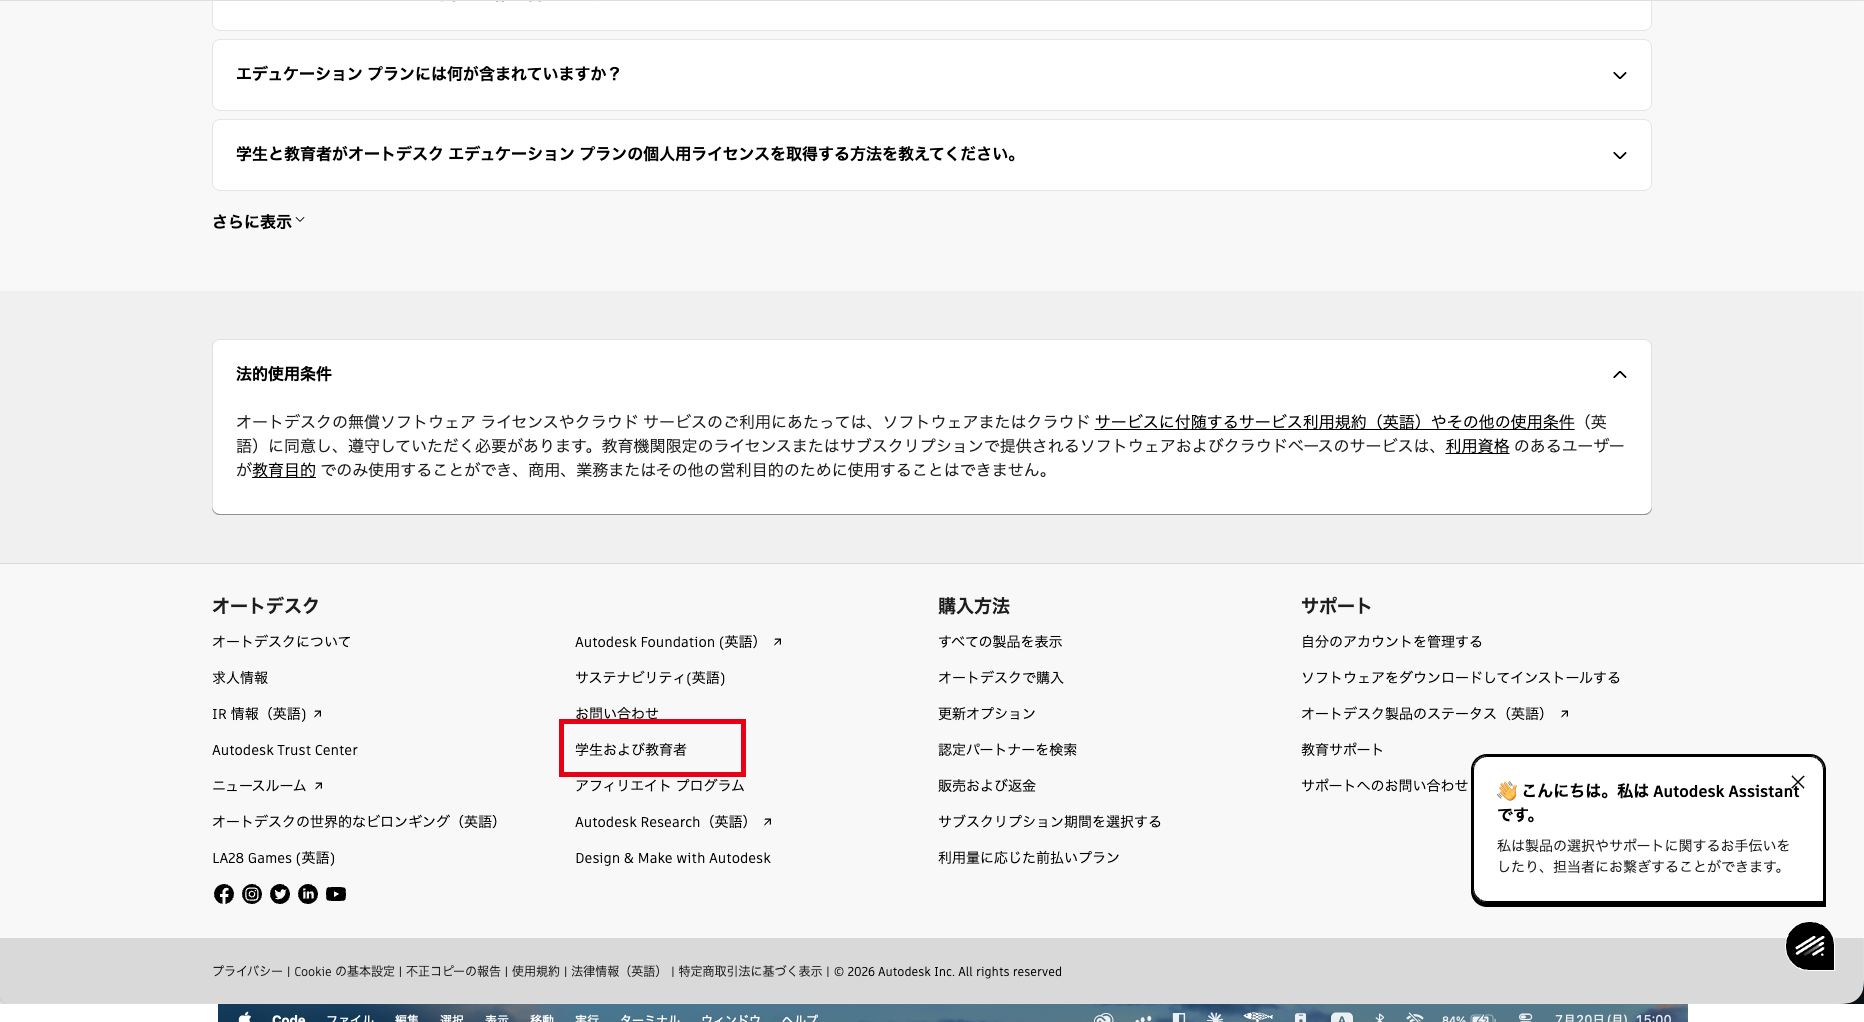This screenshot has width=1864, height=1022.
Task: Collapse the 法的使用条件 section
Action: tap(1620, 374)
